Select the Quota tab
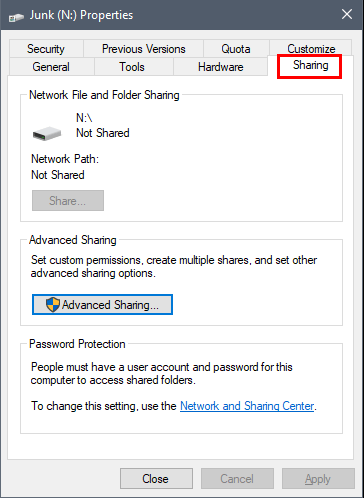This screenshot has width=364, height=498. (x=236, y=49)
